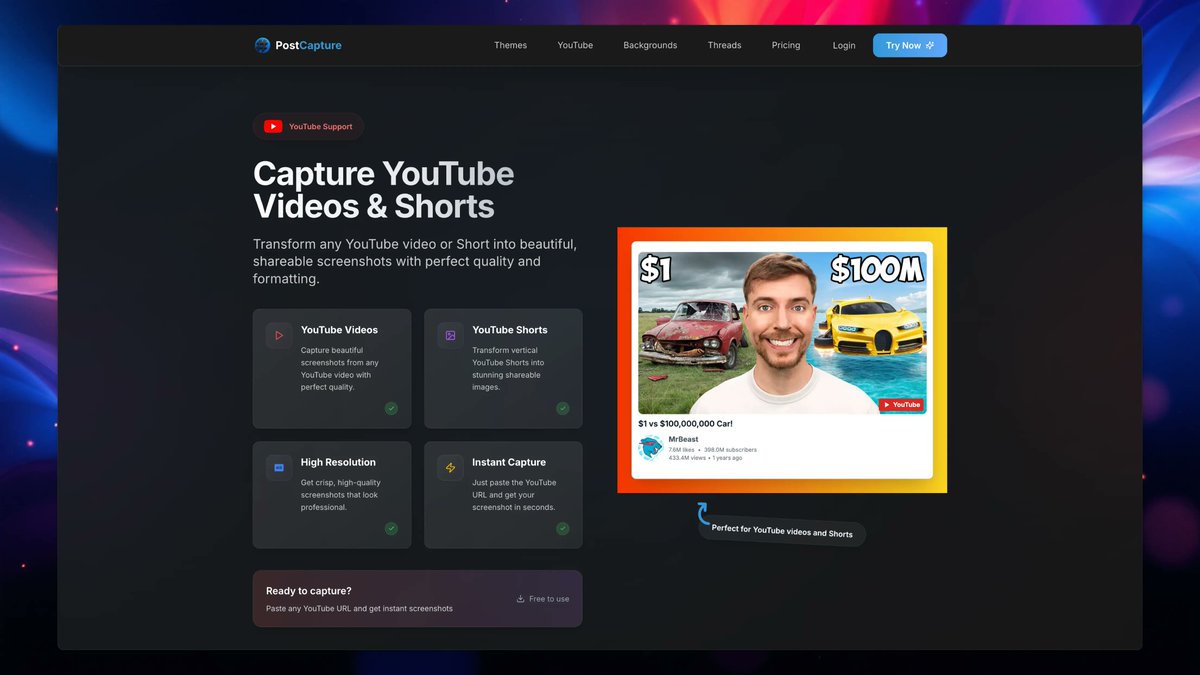Open the YouTube nav item

click(575, 45)
